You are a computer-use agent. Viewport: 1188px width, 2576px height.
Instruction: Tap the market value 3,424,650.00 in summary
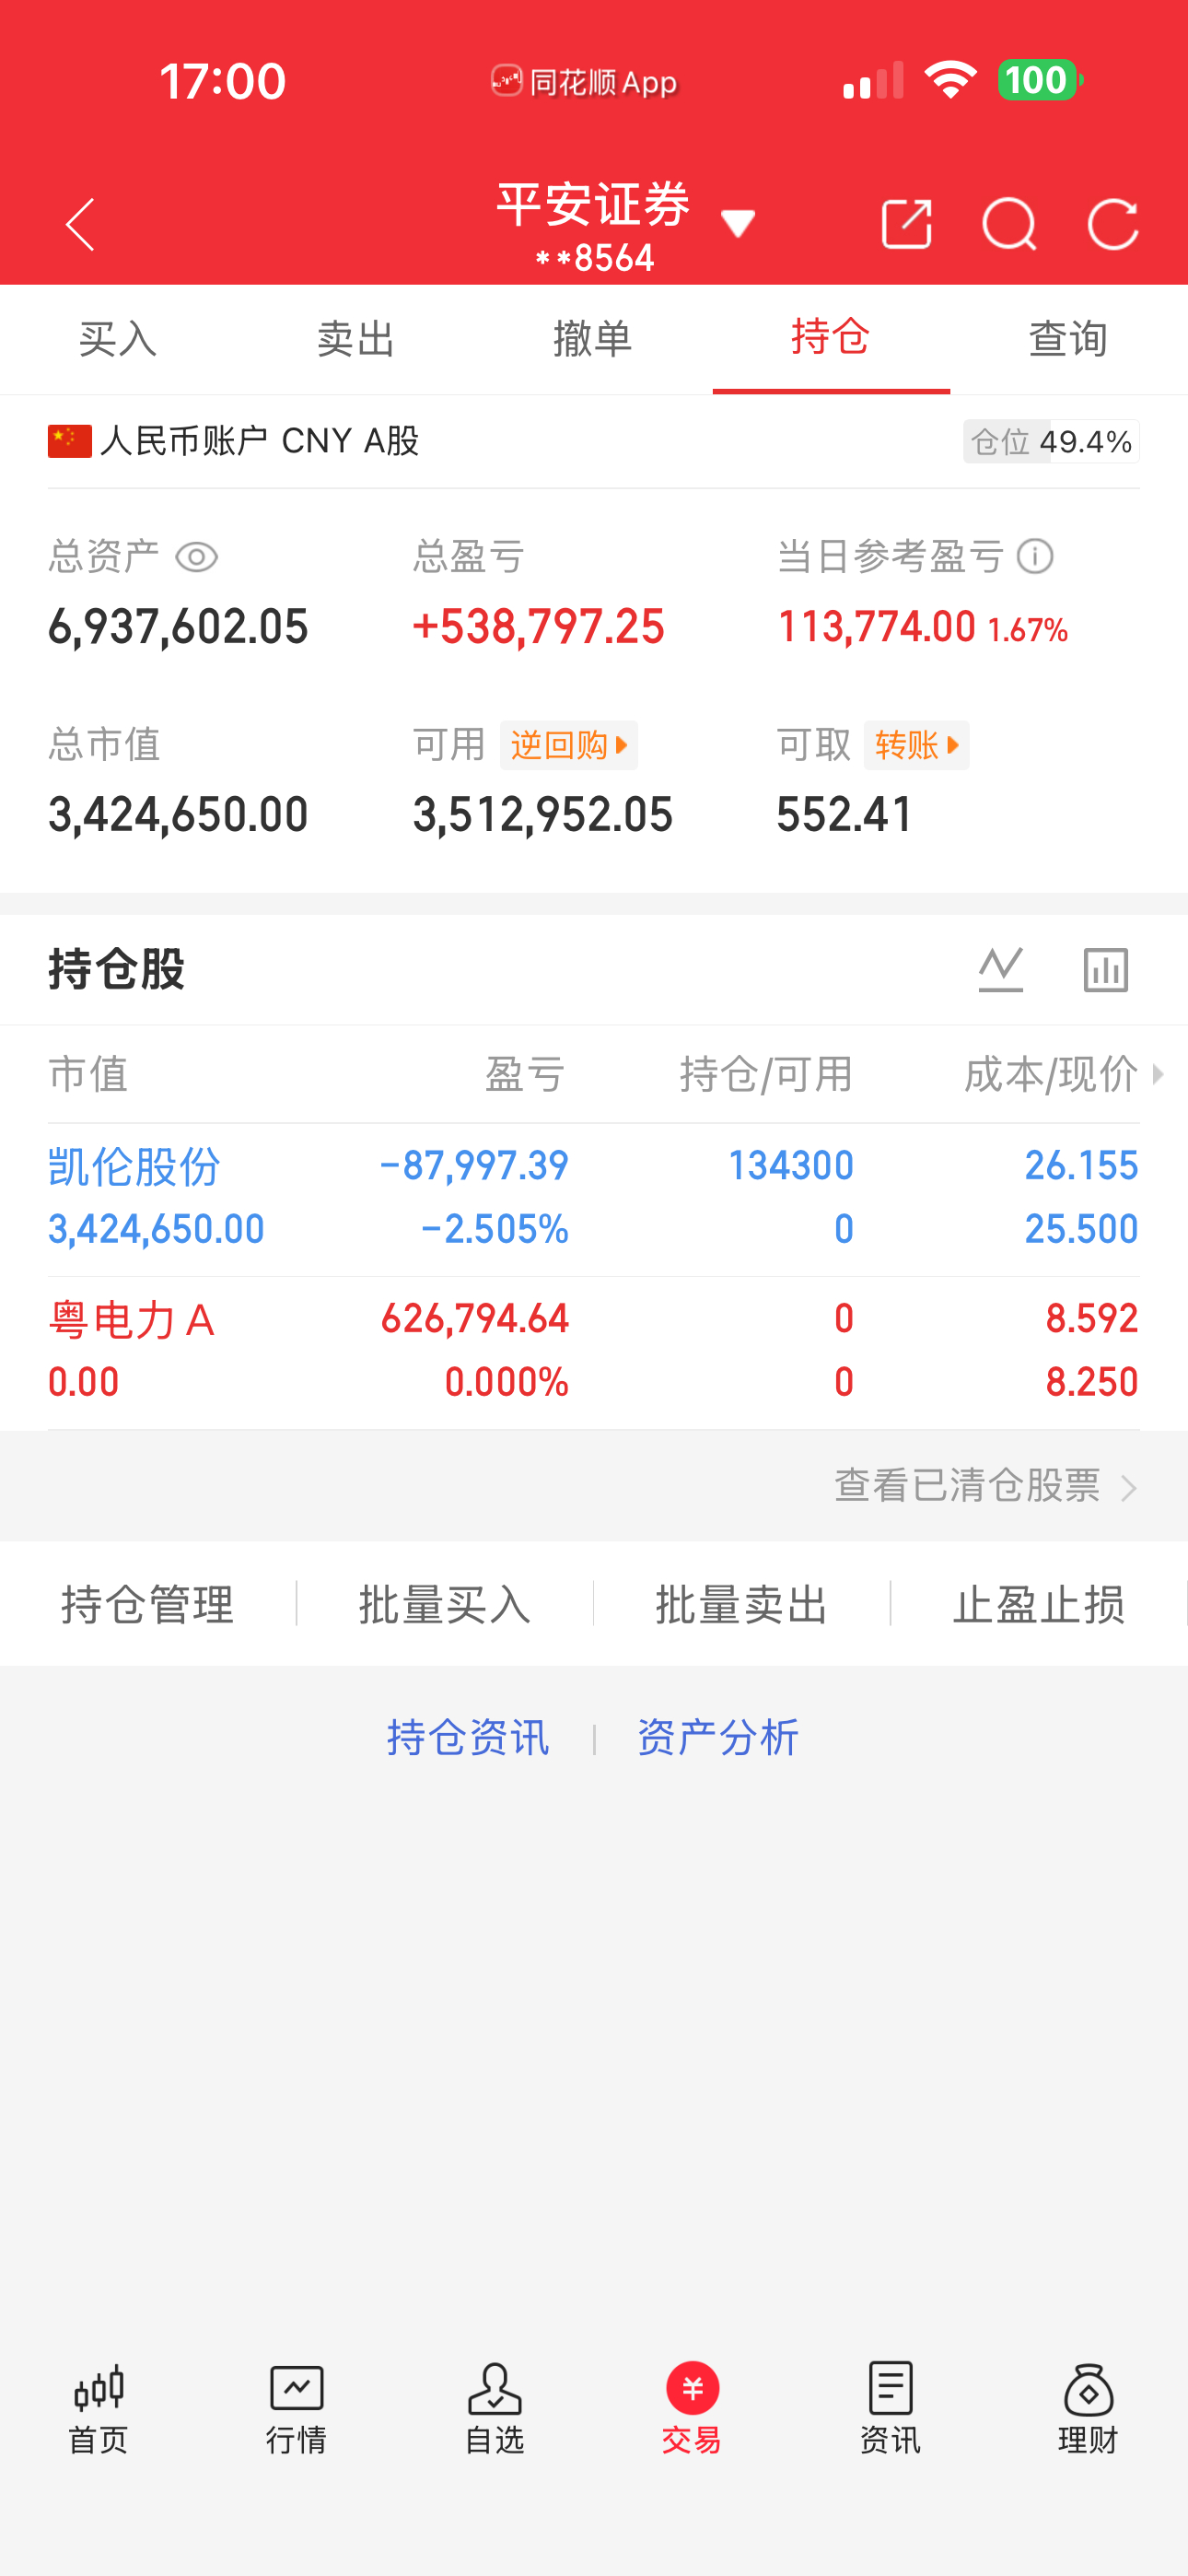click(178, 814)
